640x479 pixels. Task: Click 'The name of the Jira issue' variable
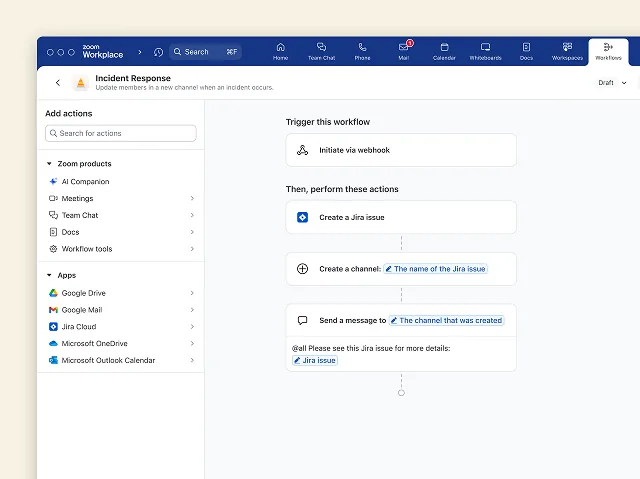[435, 269]
